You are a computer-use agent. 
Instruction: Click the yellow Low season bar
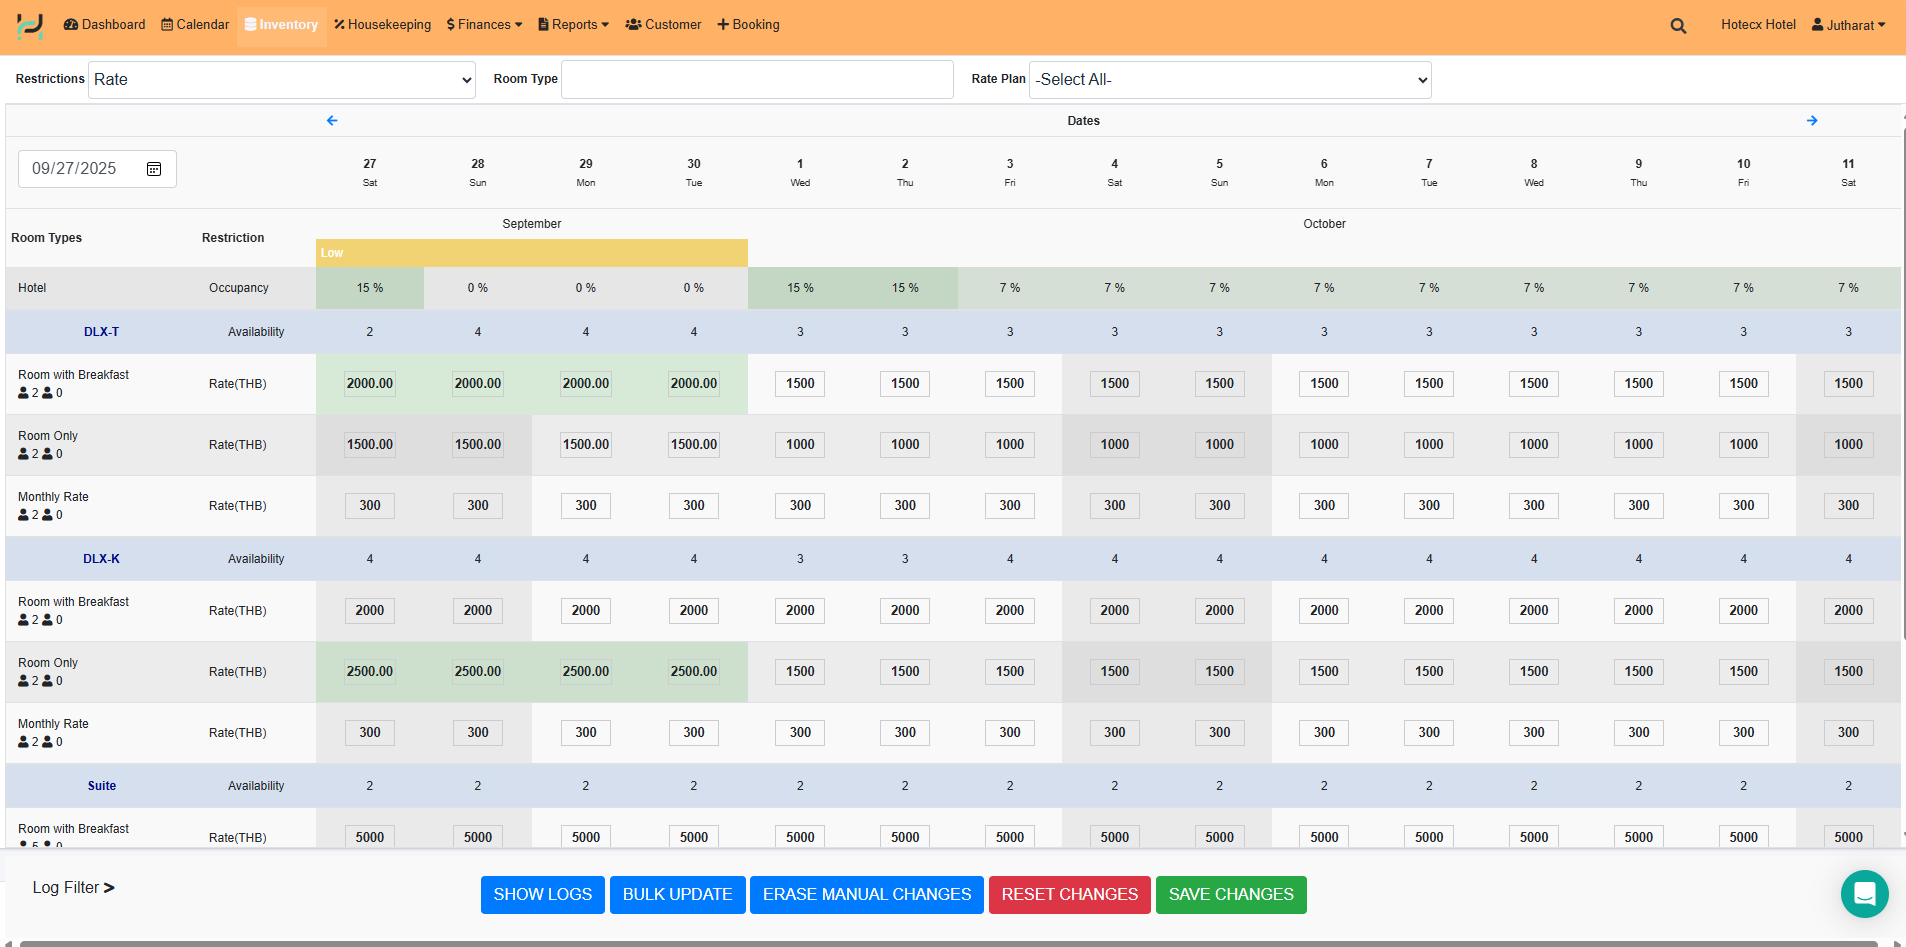coord(531,253)
